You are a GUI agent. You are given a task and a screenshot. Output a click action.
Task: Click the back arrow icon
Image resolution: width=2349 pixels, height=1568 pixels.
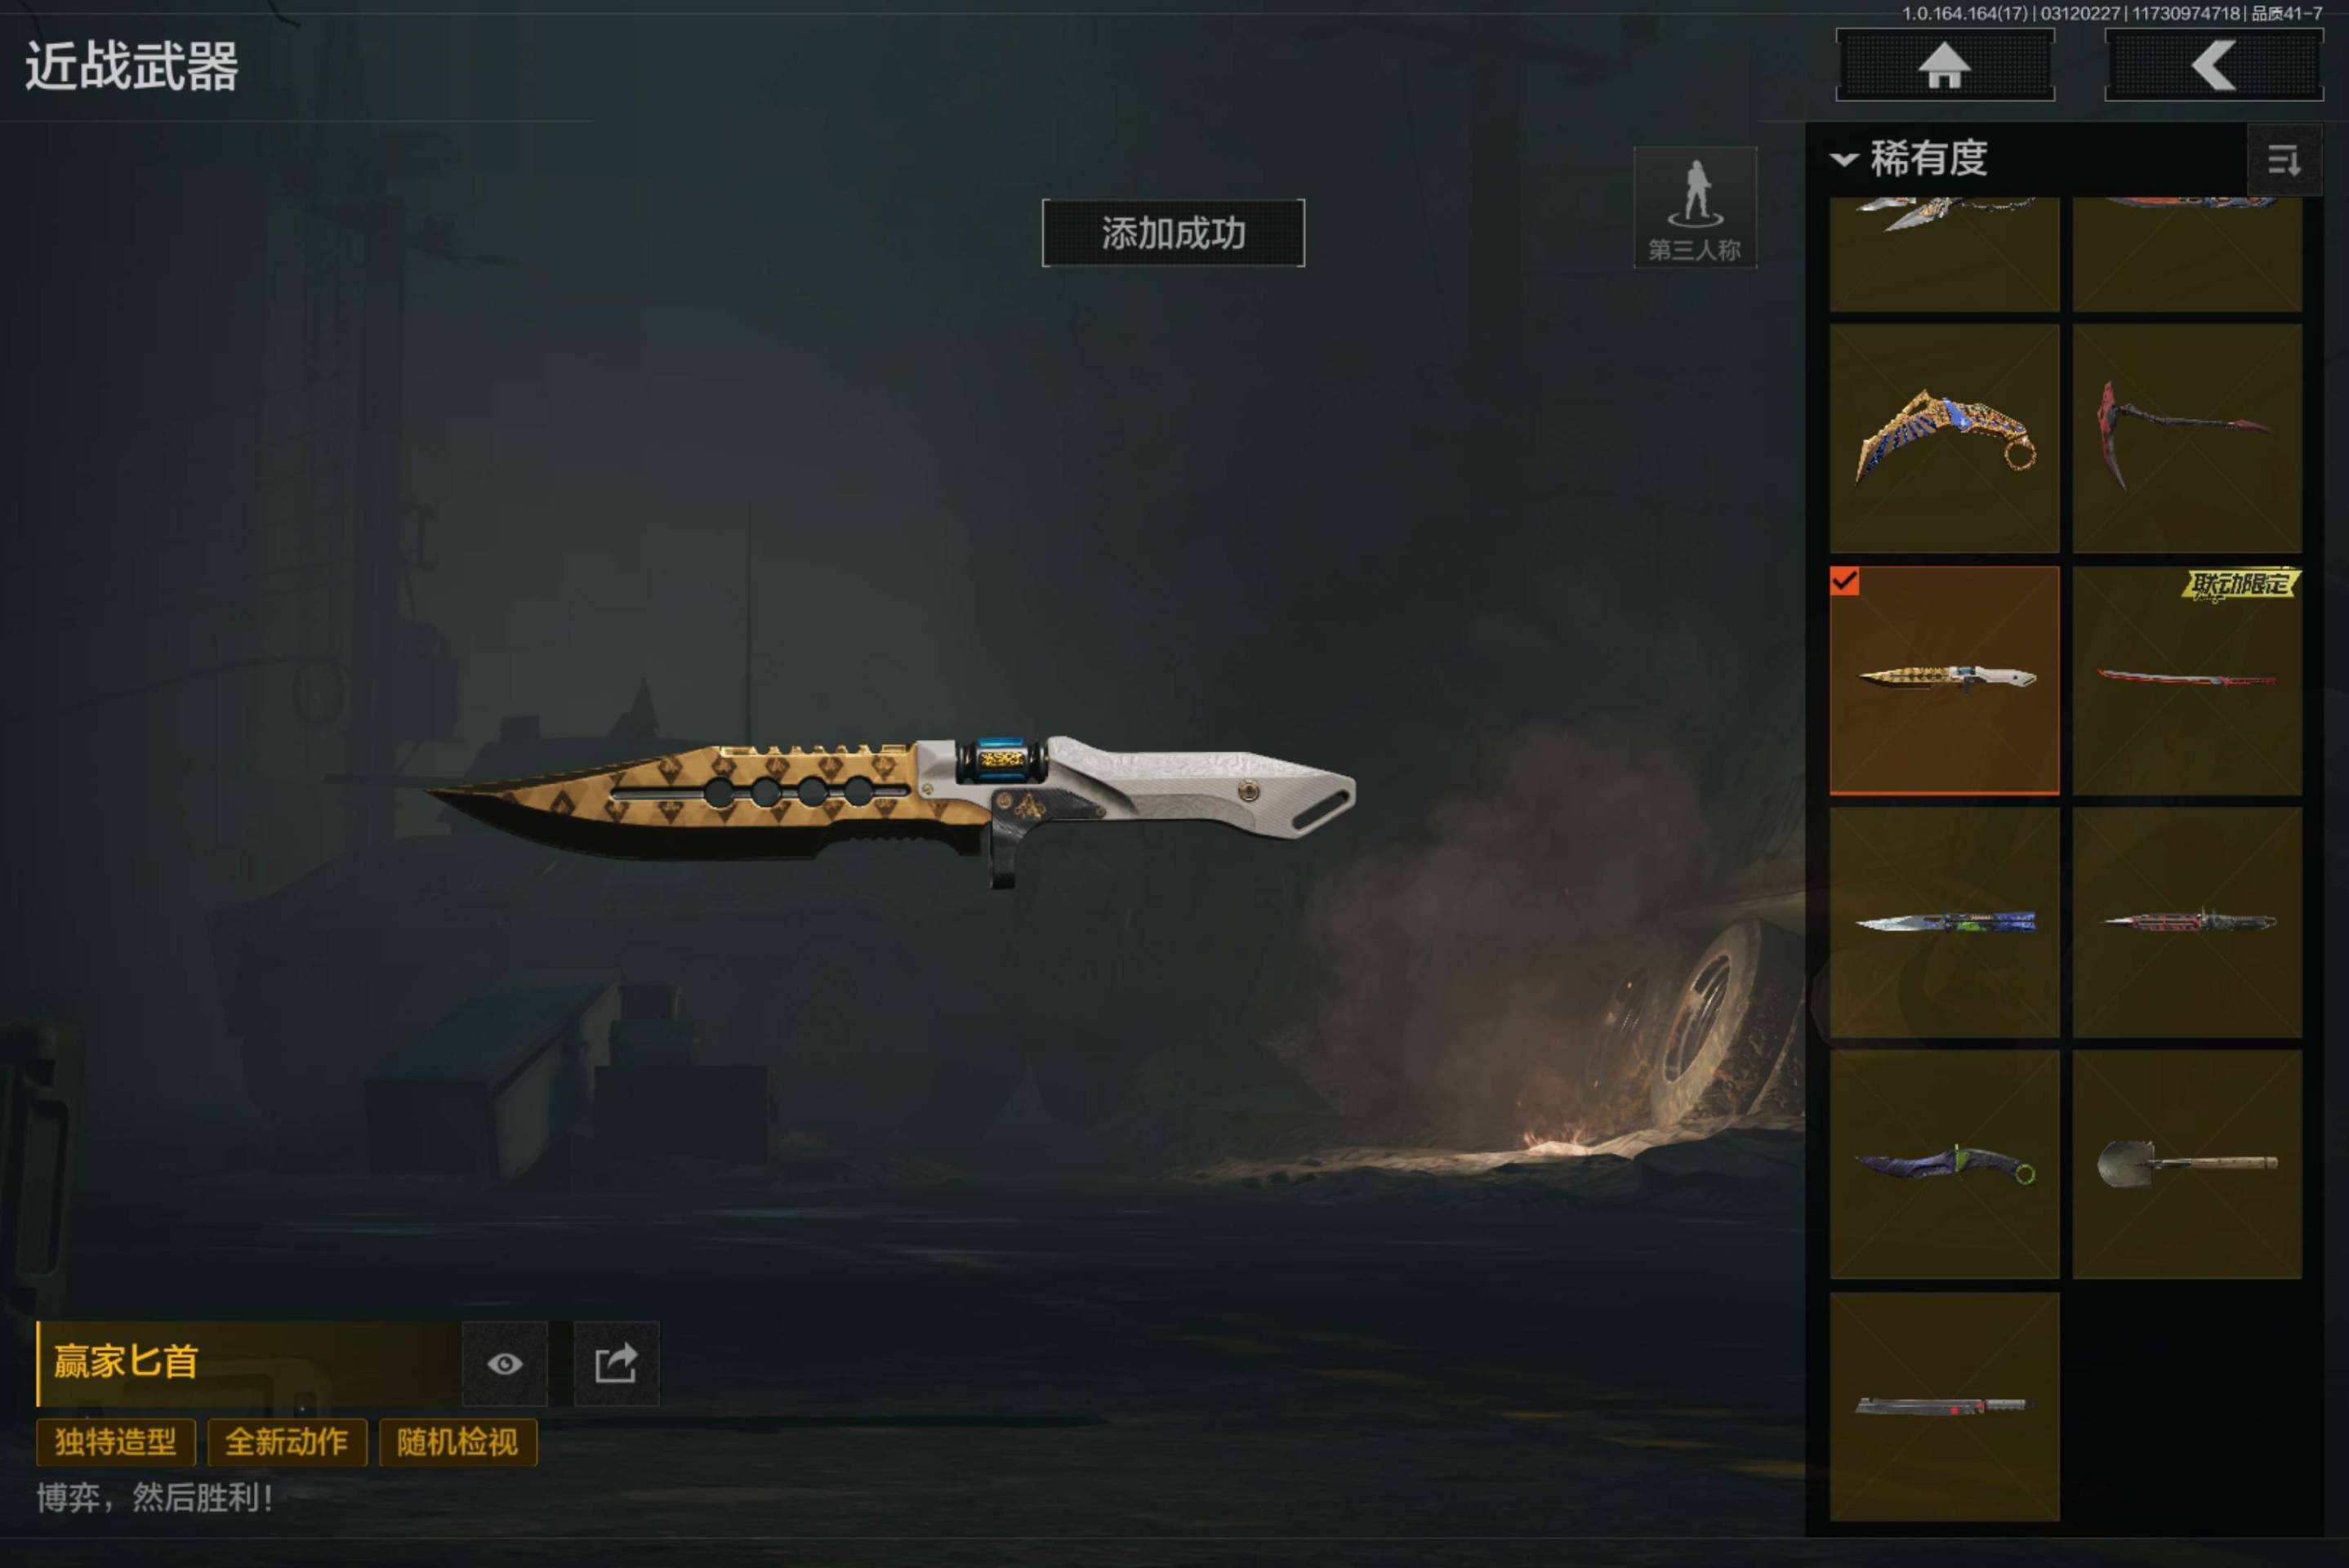(2213, 65)
